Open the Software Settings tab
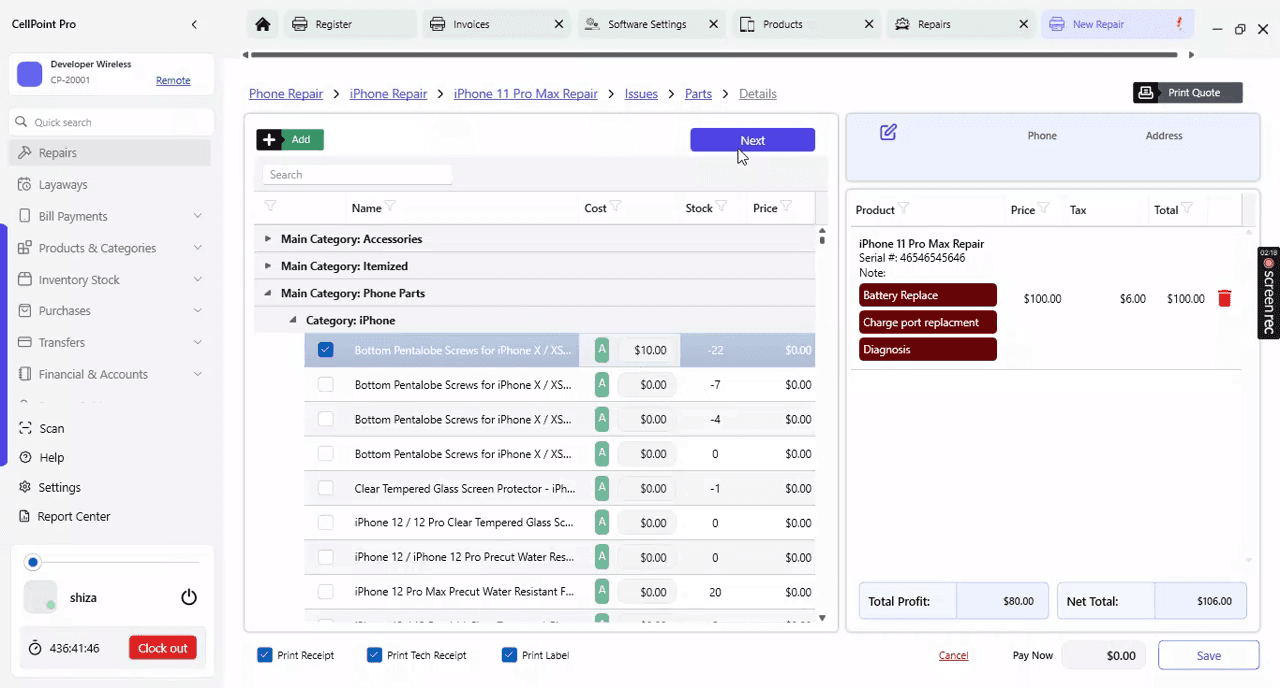This screenshot has width=1280, height=688. click(x=648, y=24)
